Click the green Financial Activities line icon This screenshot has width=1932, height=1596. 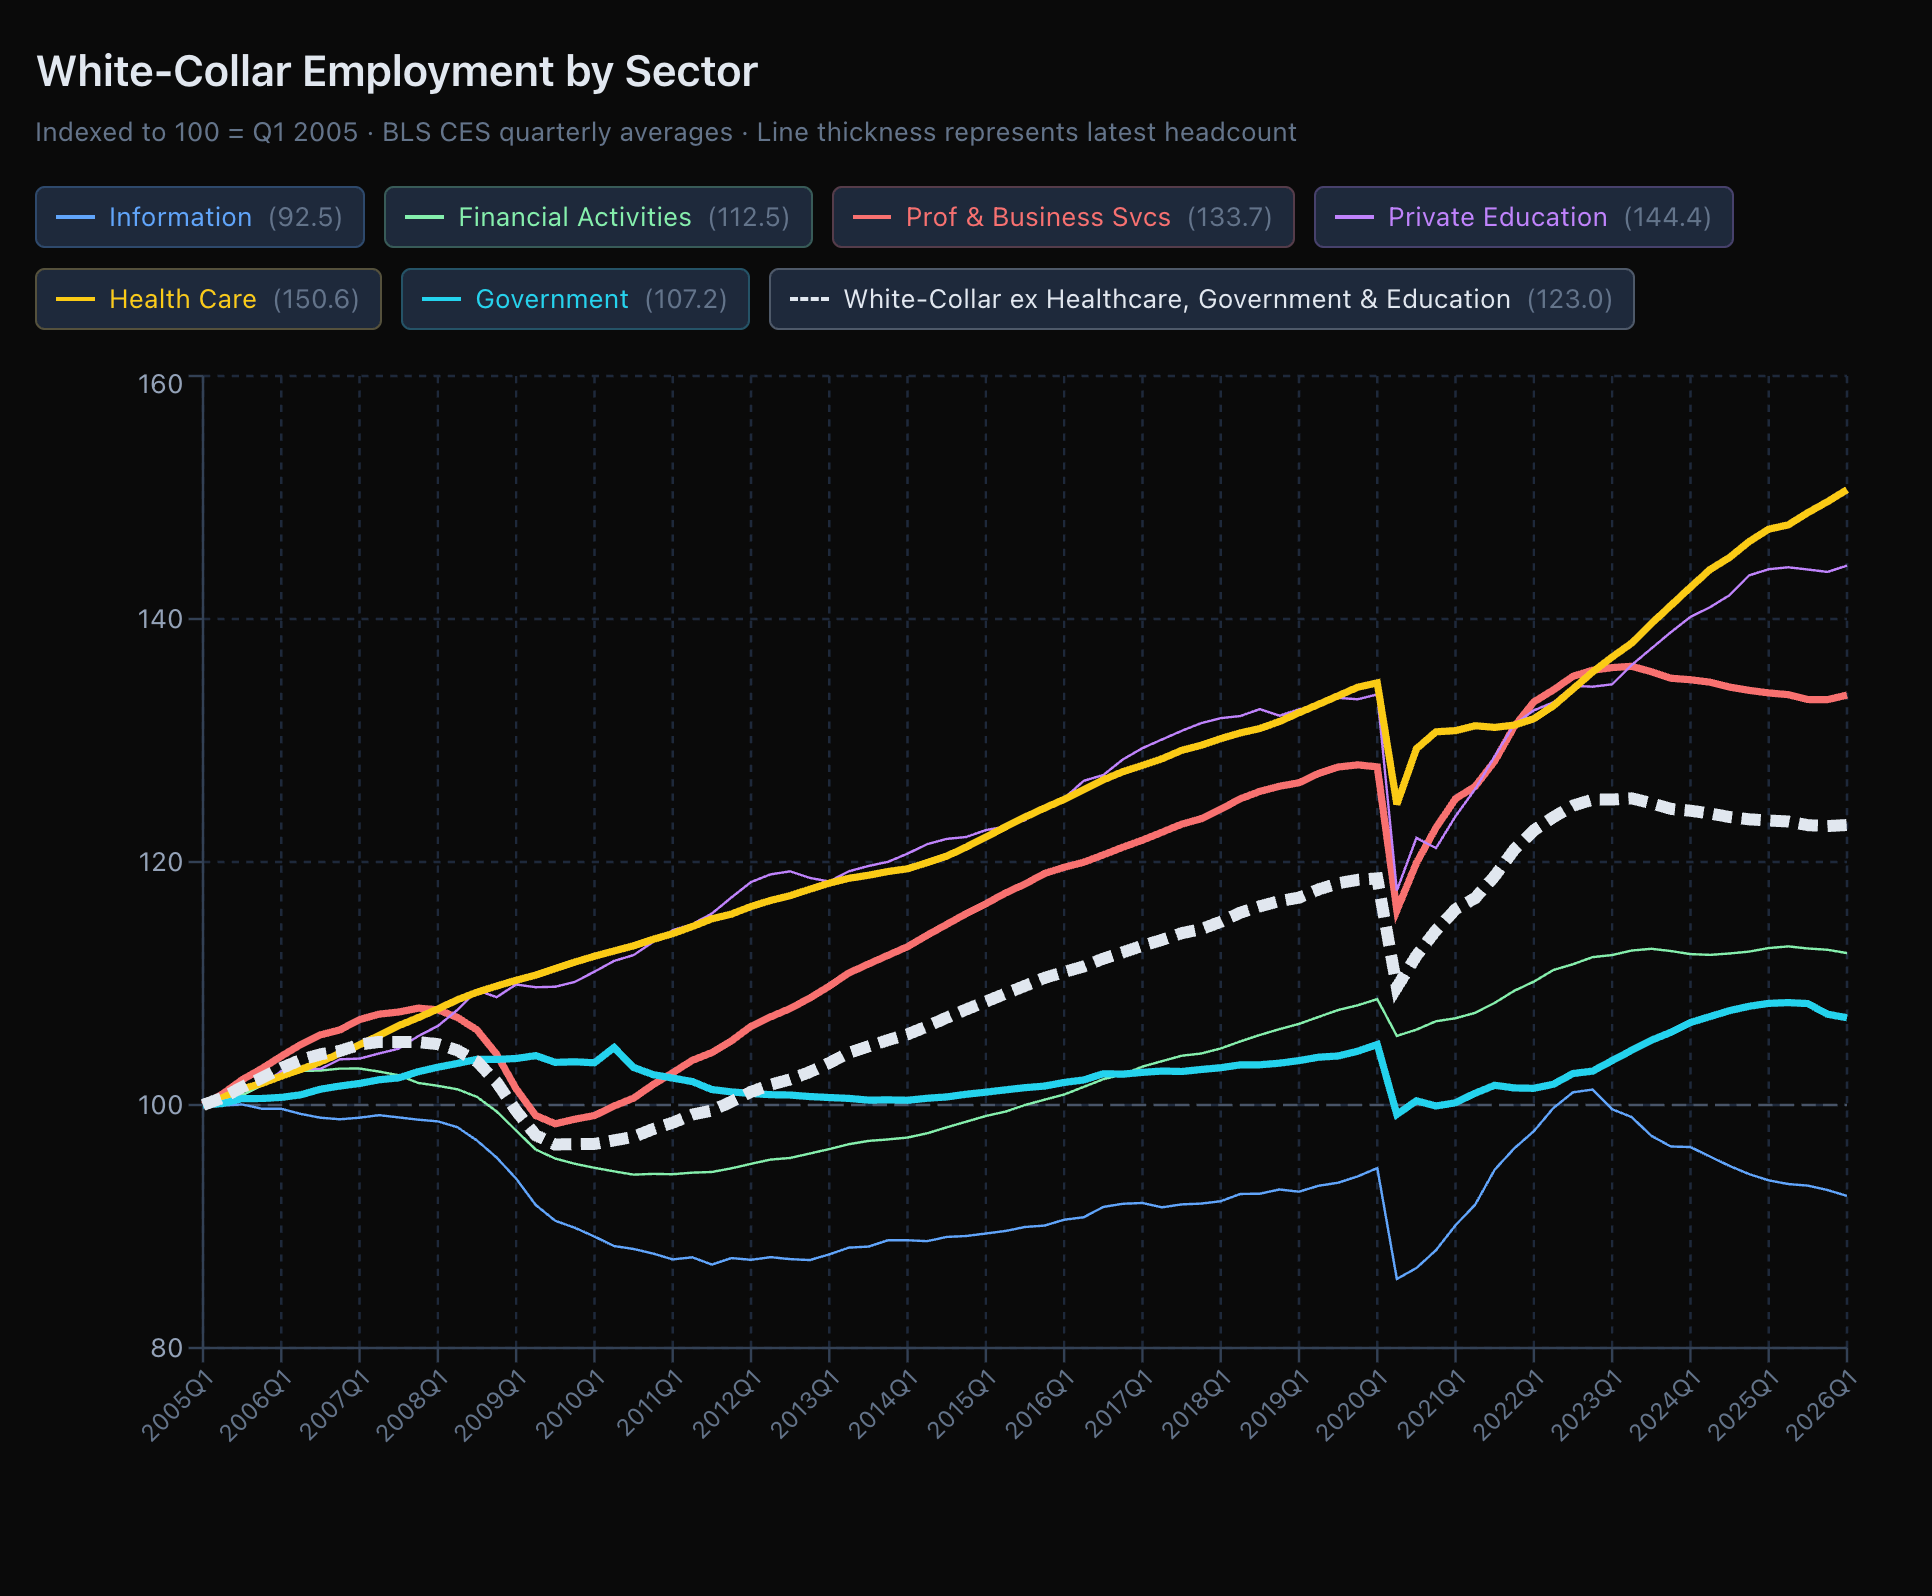(x=424, y=217)
